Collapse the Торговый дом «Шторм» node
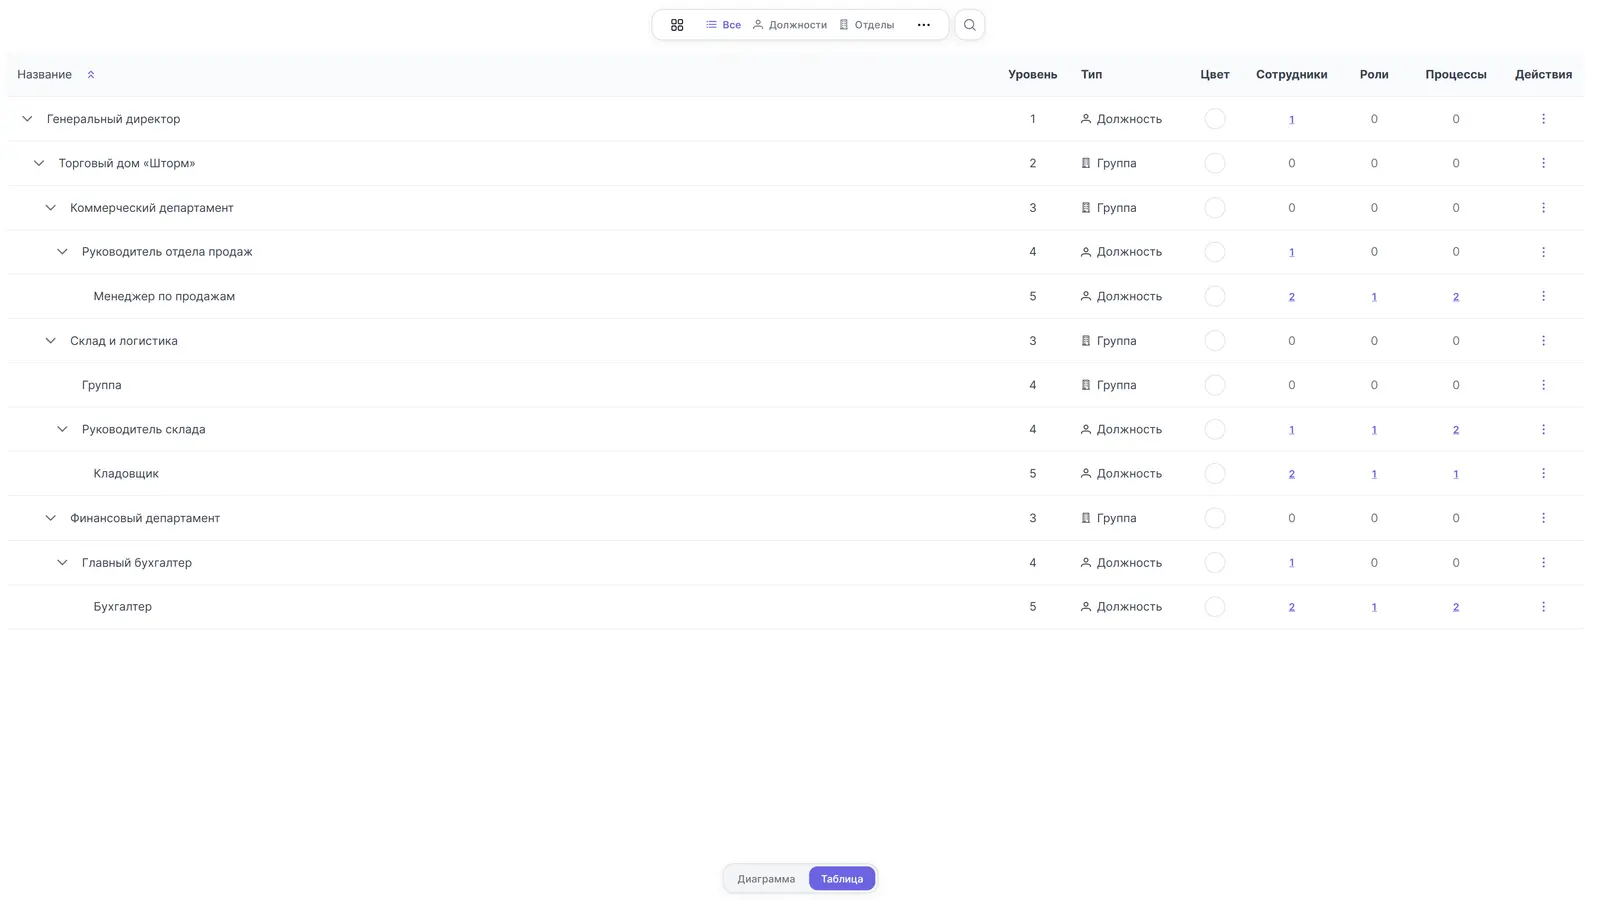 (x=39, y=163)
